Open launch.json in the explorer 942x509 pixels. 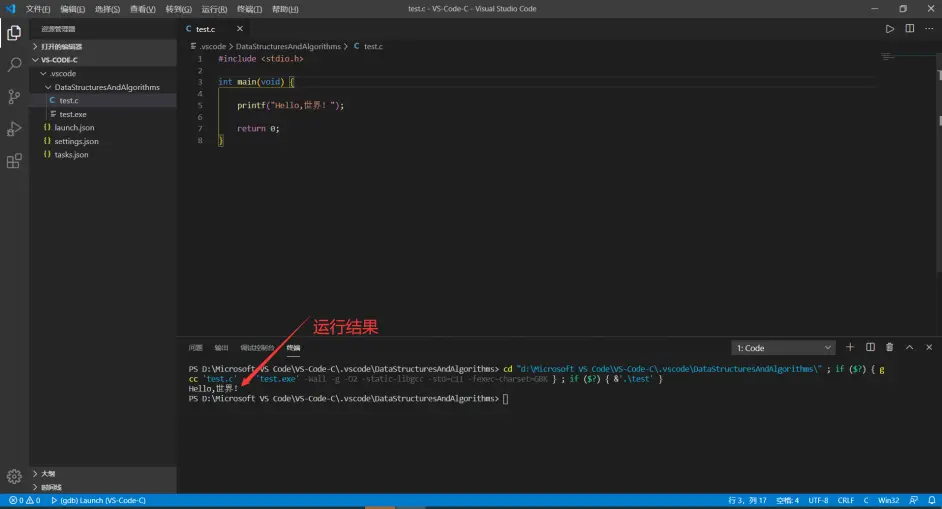coord(74,128)
